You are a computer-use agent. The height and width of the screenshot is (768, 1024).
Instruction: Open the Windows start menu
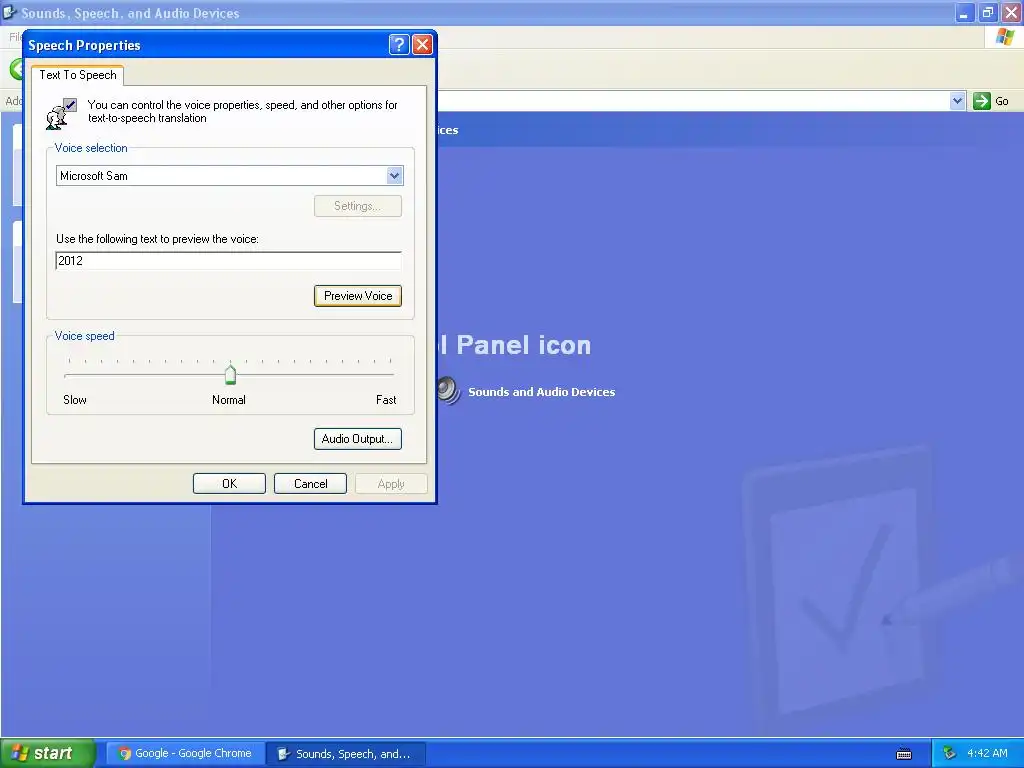click(x=48, y=753)
